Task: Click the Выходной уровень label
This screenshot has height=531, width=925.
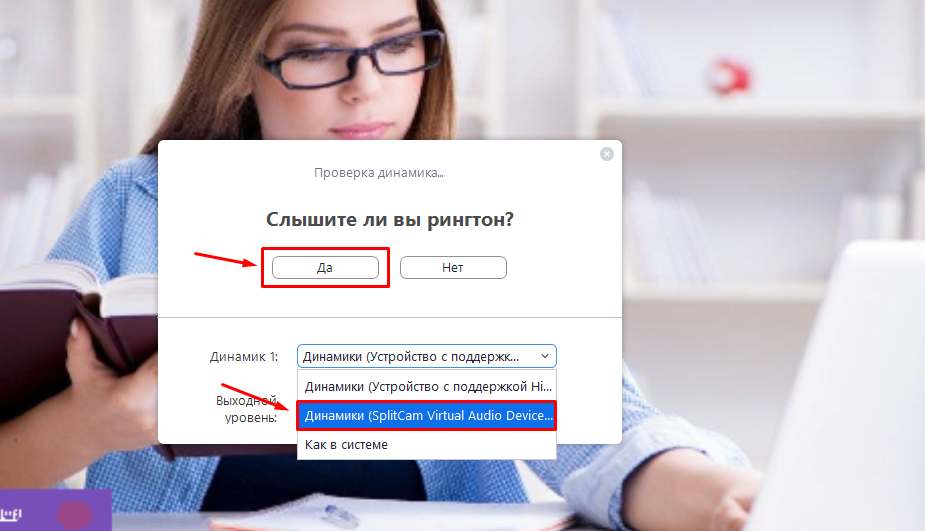Action: 247,409
